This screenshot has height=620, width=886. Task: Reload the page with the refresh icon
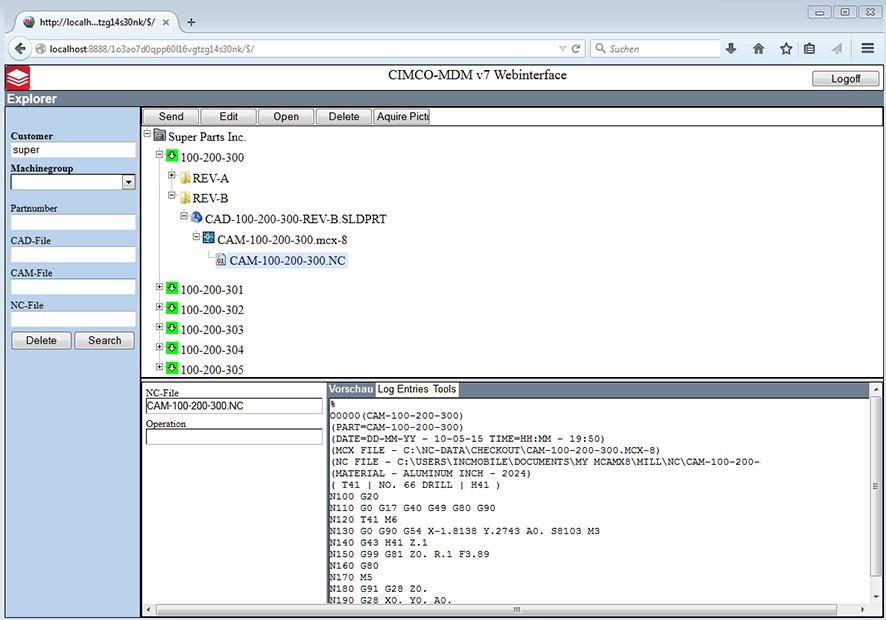576,49
